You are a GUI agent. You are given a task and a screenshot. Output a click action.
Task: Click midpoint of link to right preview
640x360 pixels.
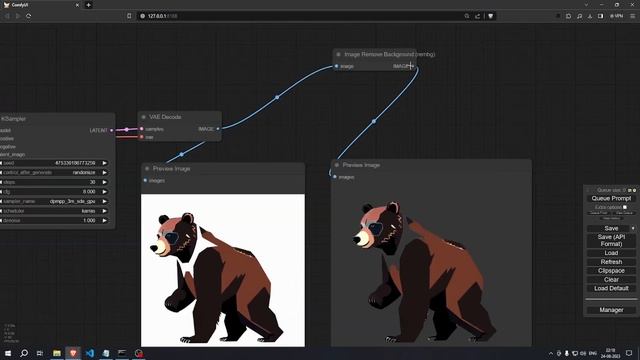click(x=373, y=121)
